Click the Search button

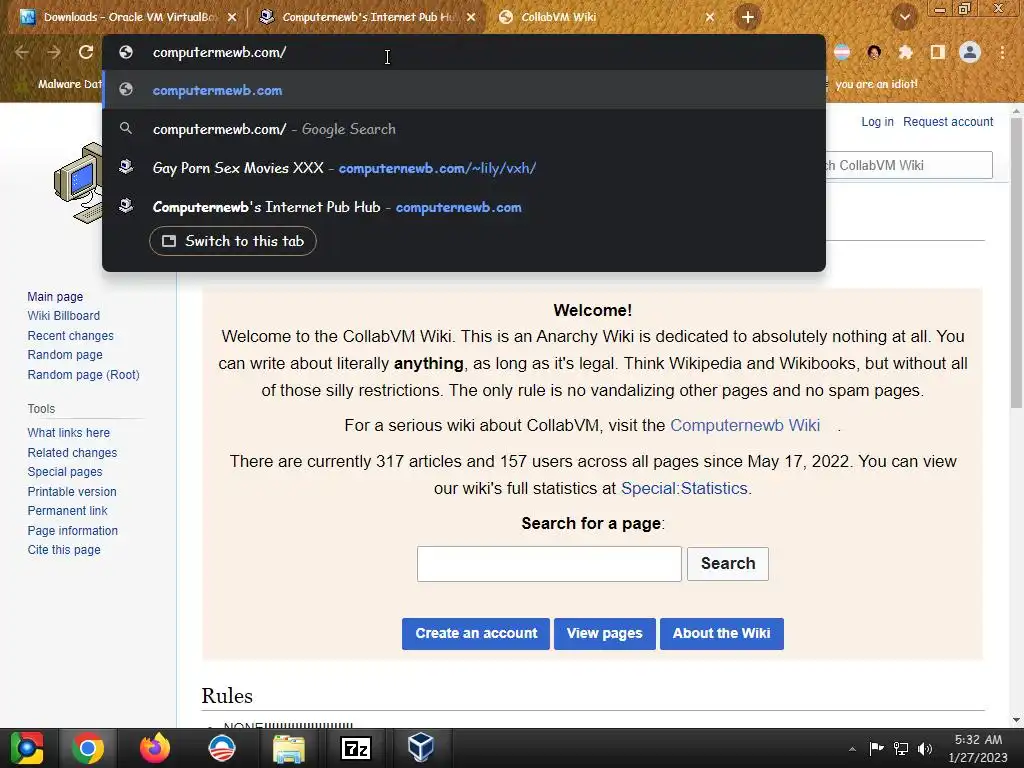click(728, 564)
